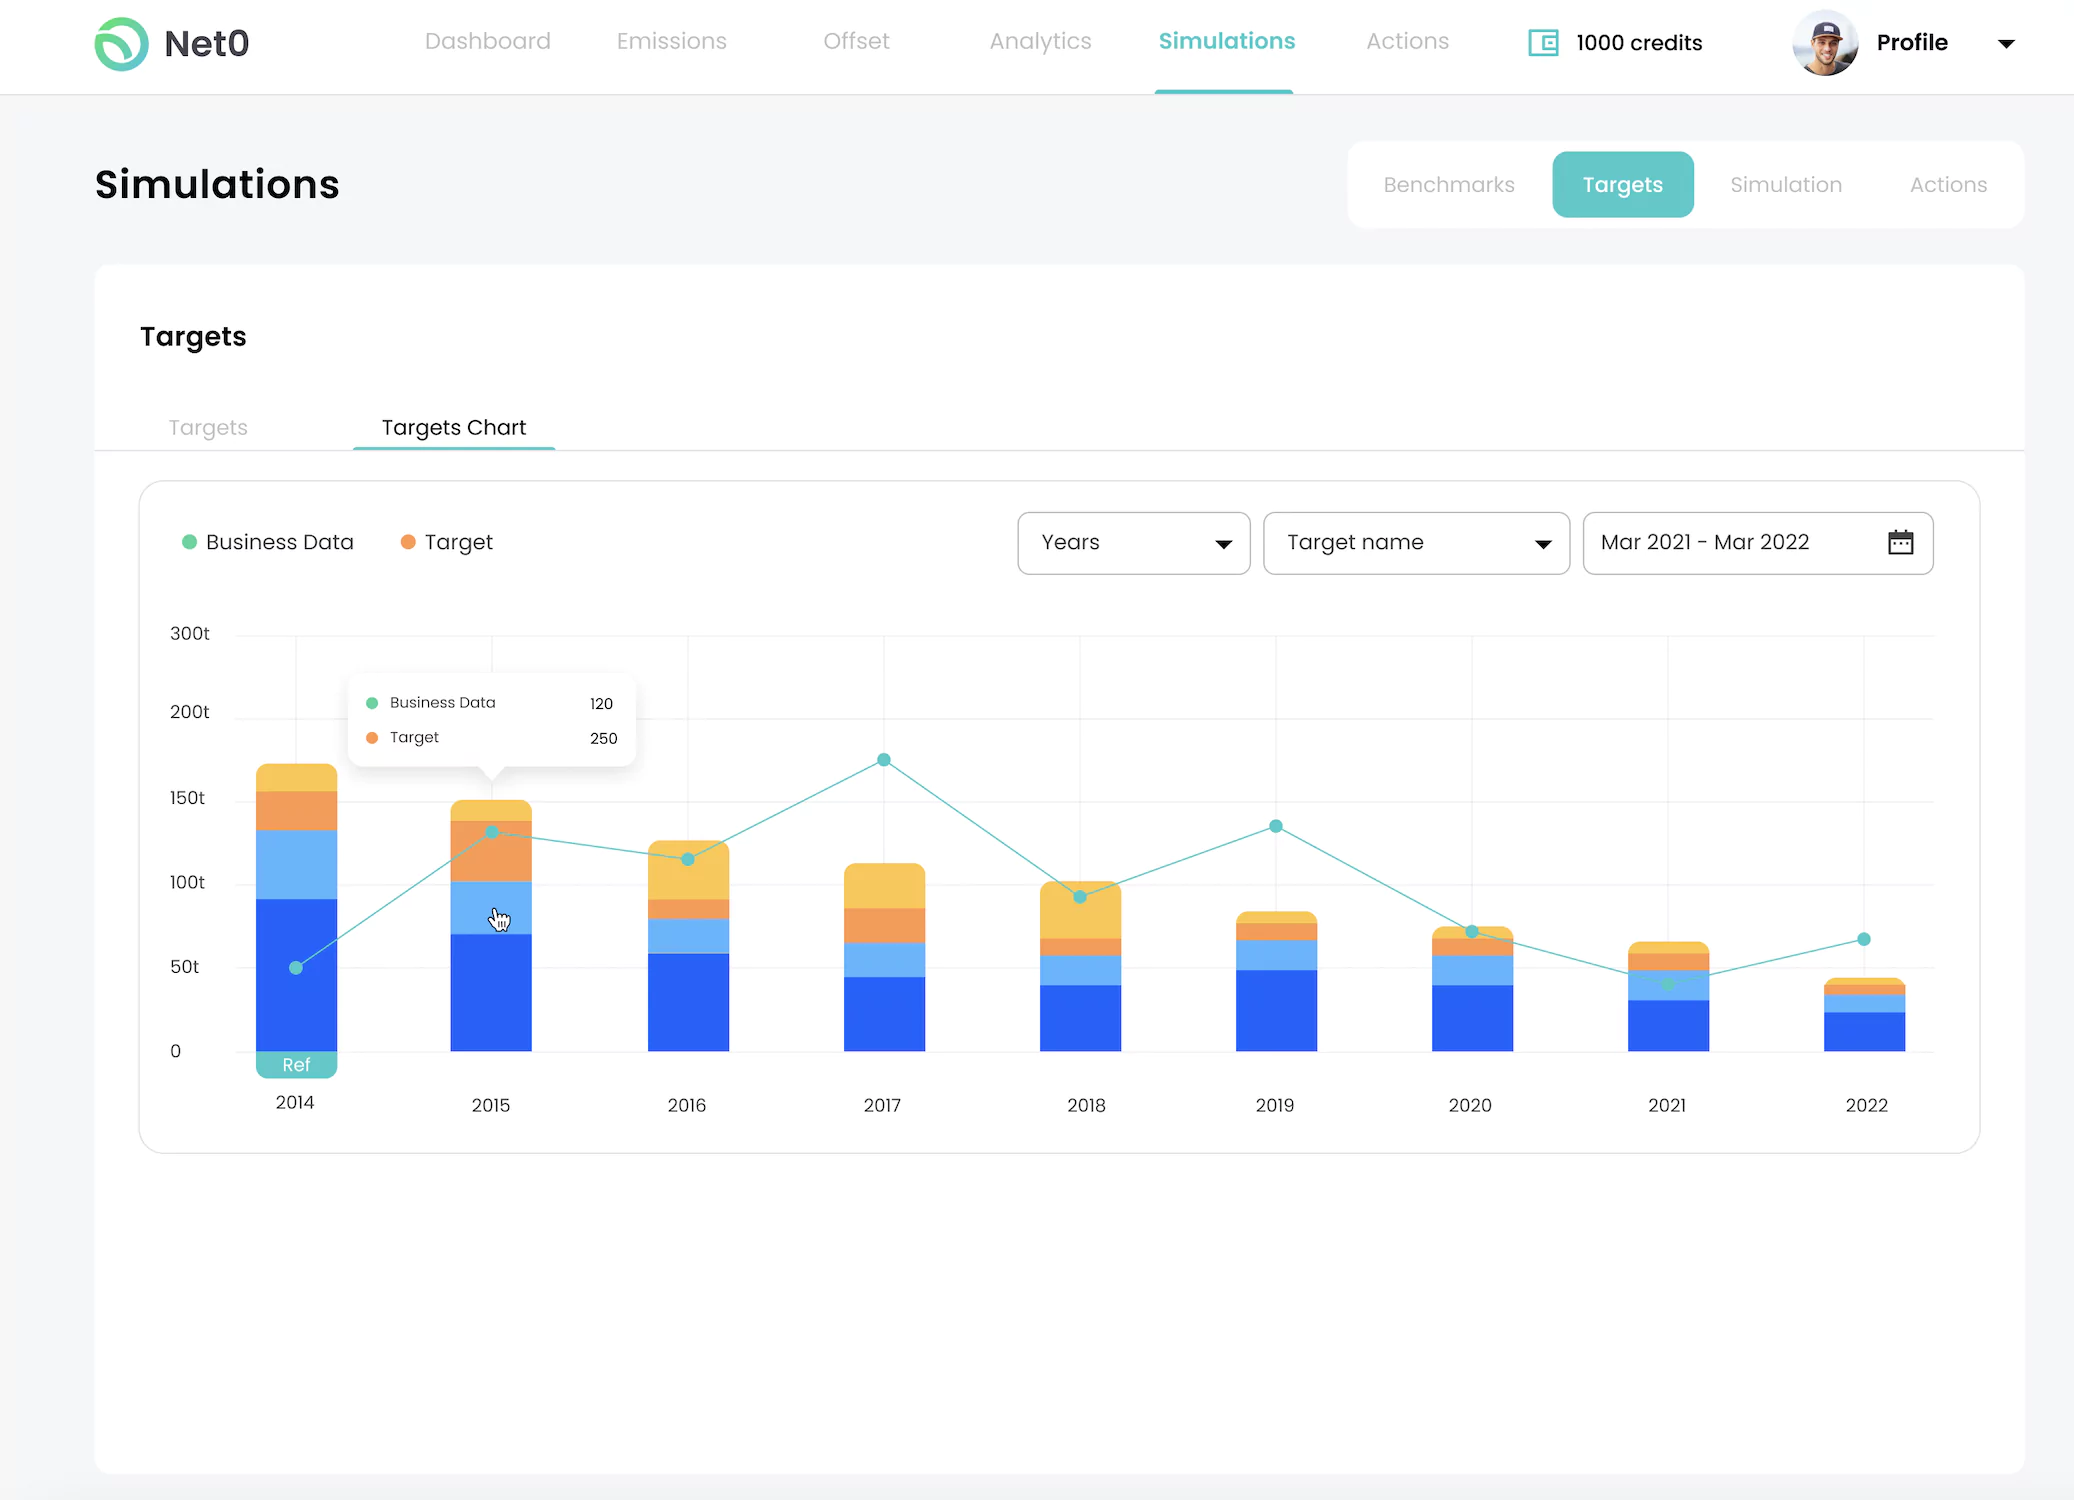Click the 2020 bar dark blue segment
This screenshot has width=2074, height=1500.
pos(1472,1018)
